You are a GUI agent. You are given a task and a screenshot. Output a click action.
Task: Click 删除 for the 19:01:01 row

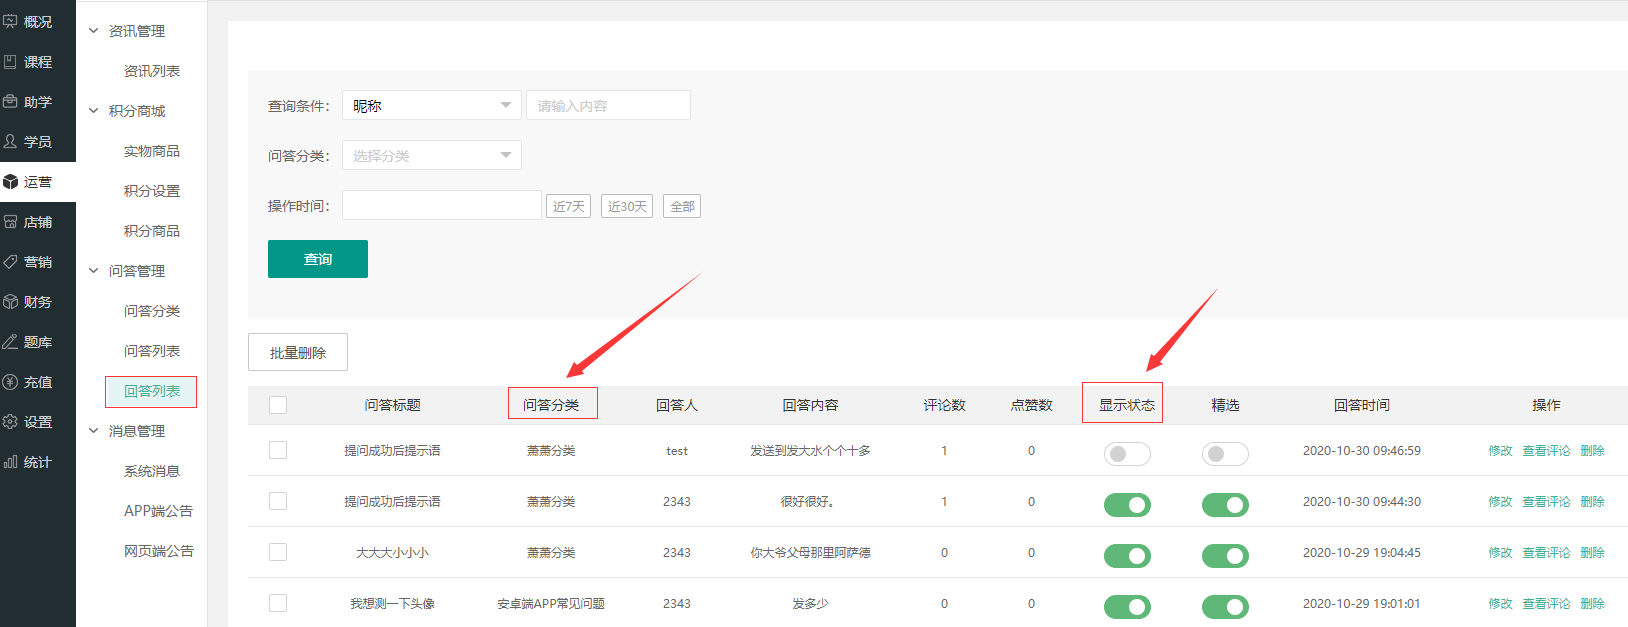tap(1592, 604)
